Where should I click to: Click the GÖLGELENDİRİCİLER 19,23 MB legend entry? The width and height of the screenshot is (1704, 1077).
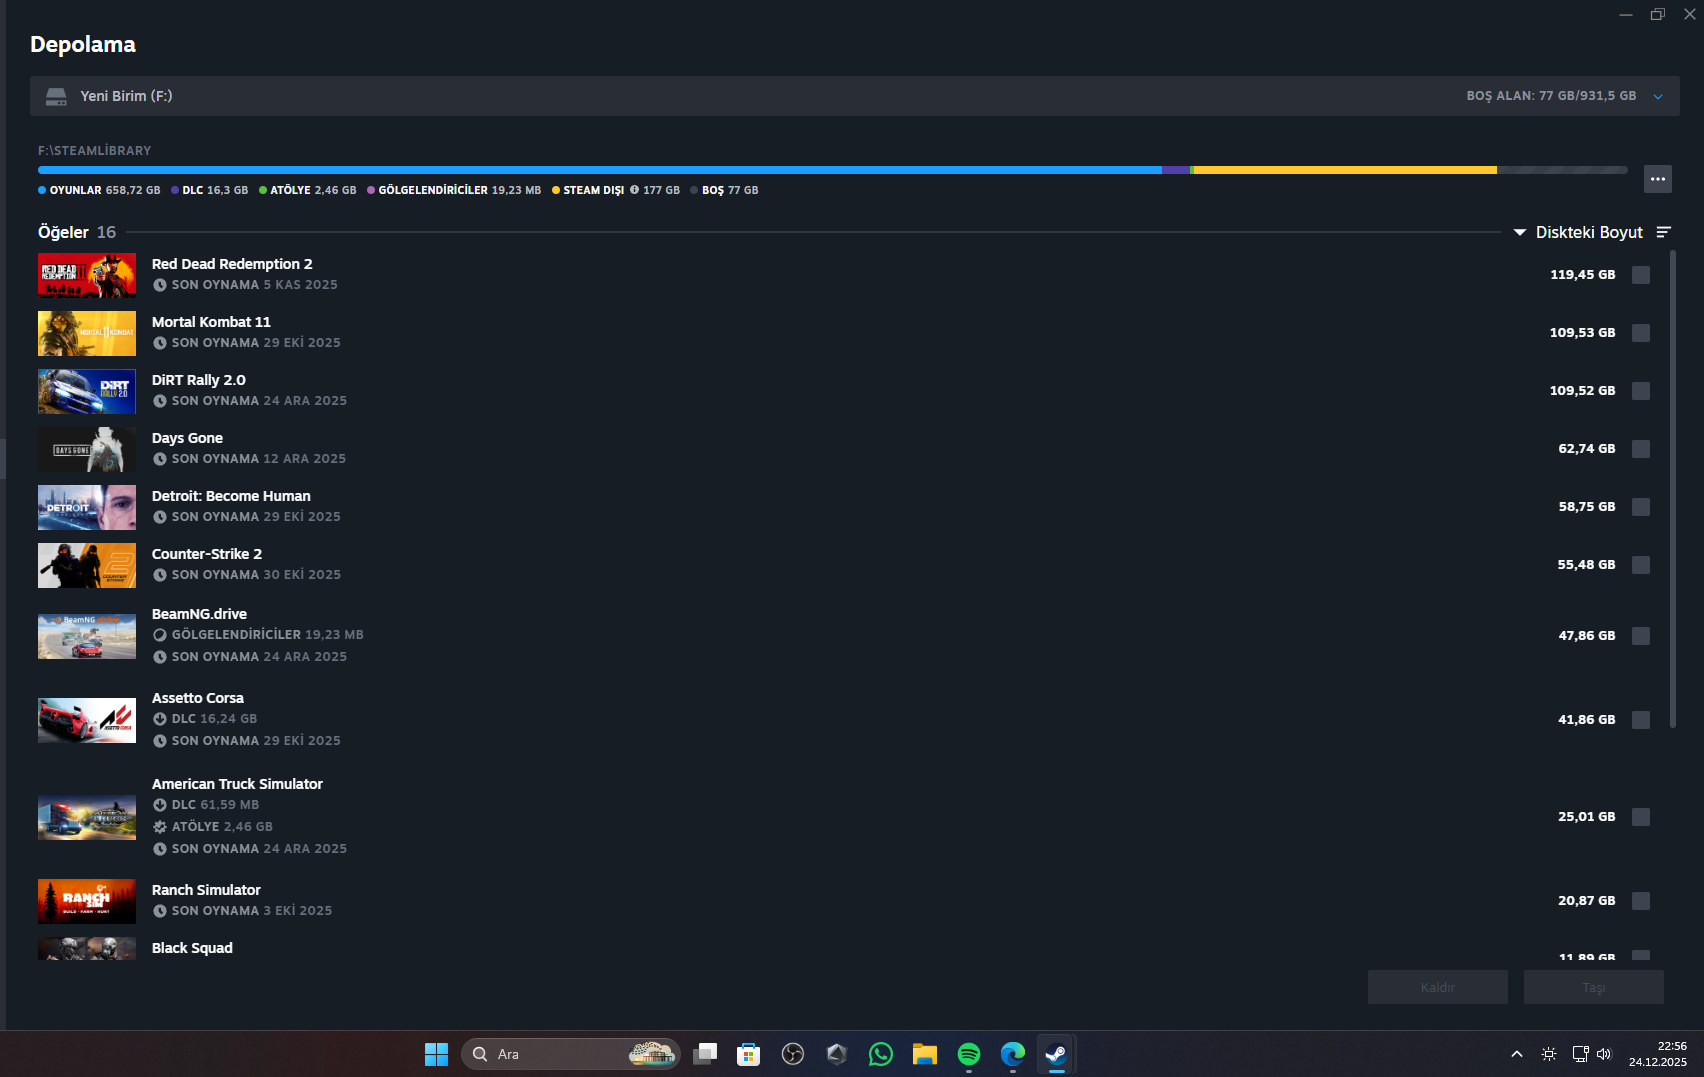click(454, 190)
